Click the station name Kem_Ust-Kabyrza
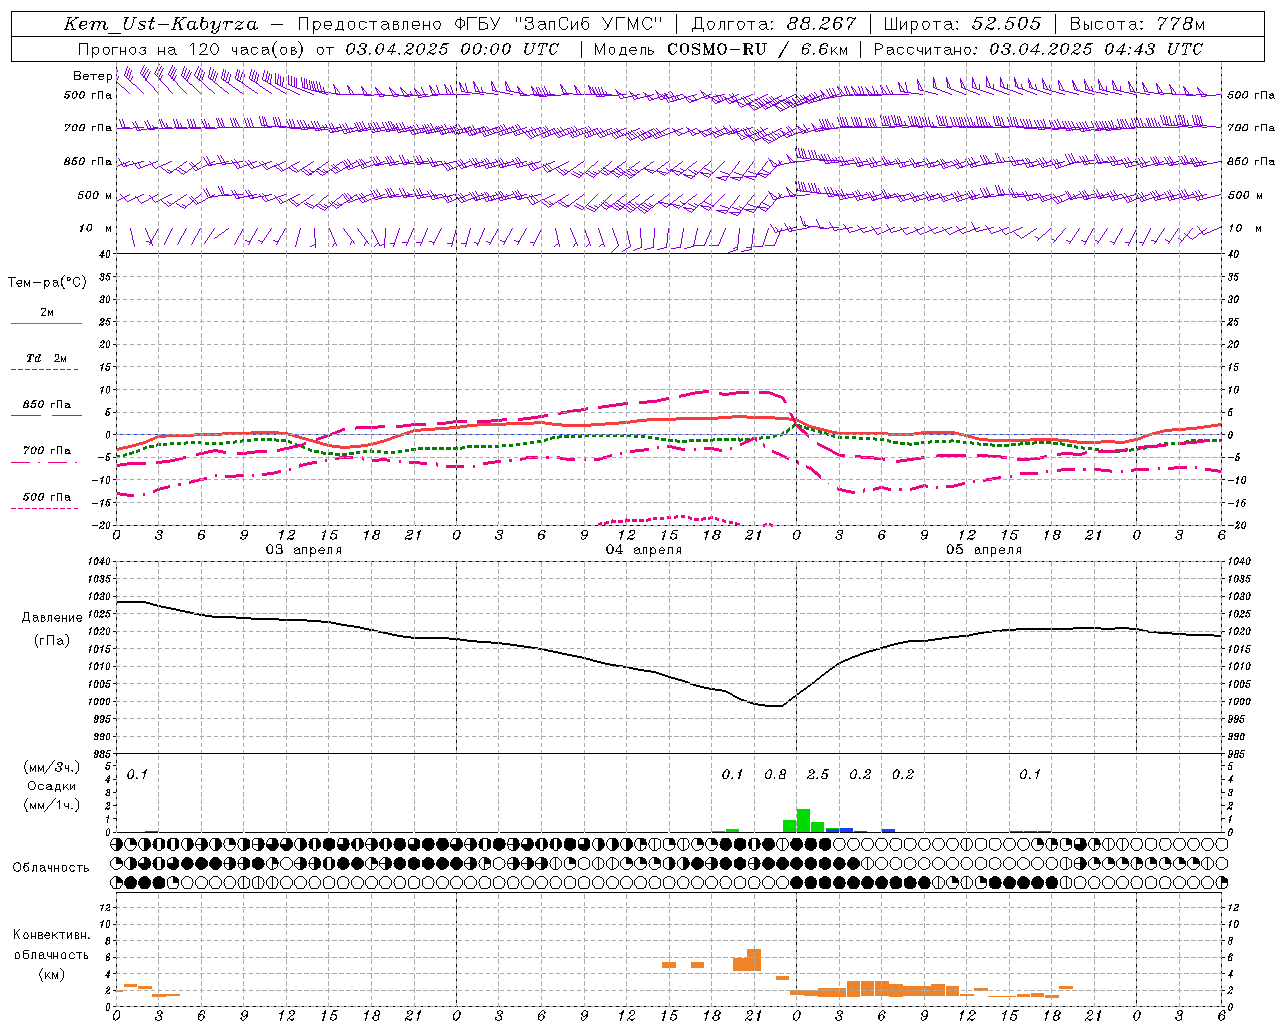This screenshot has height=1024, width=1280. point(161,24)
